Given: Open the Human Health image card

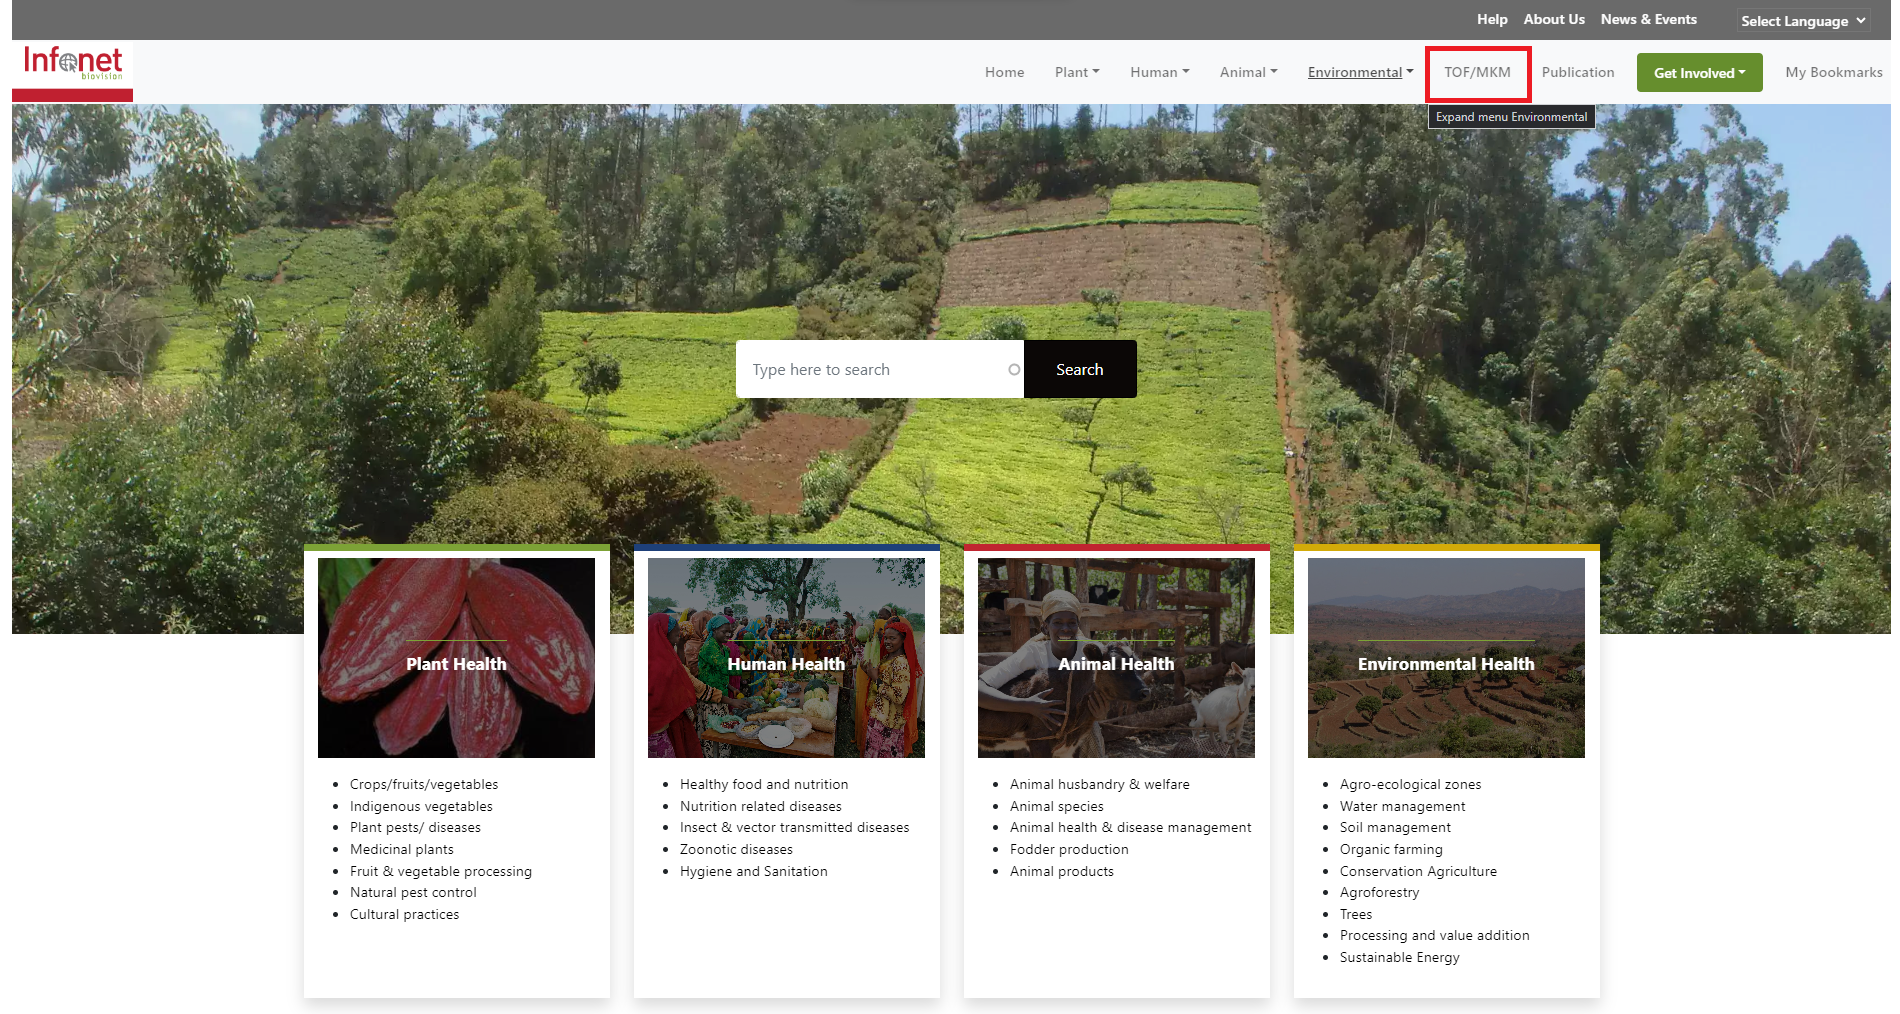Looking at the screenshot, I should (786, 658).
